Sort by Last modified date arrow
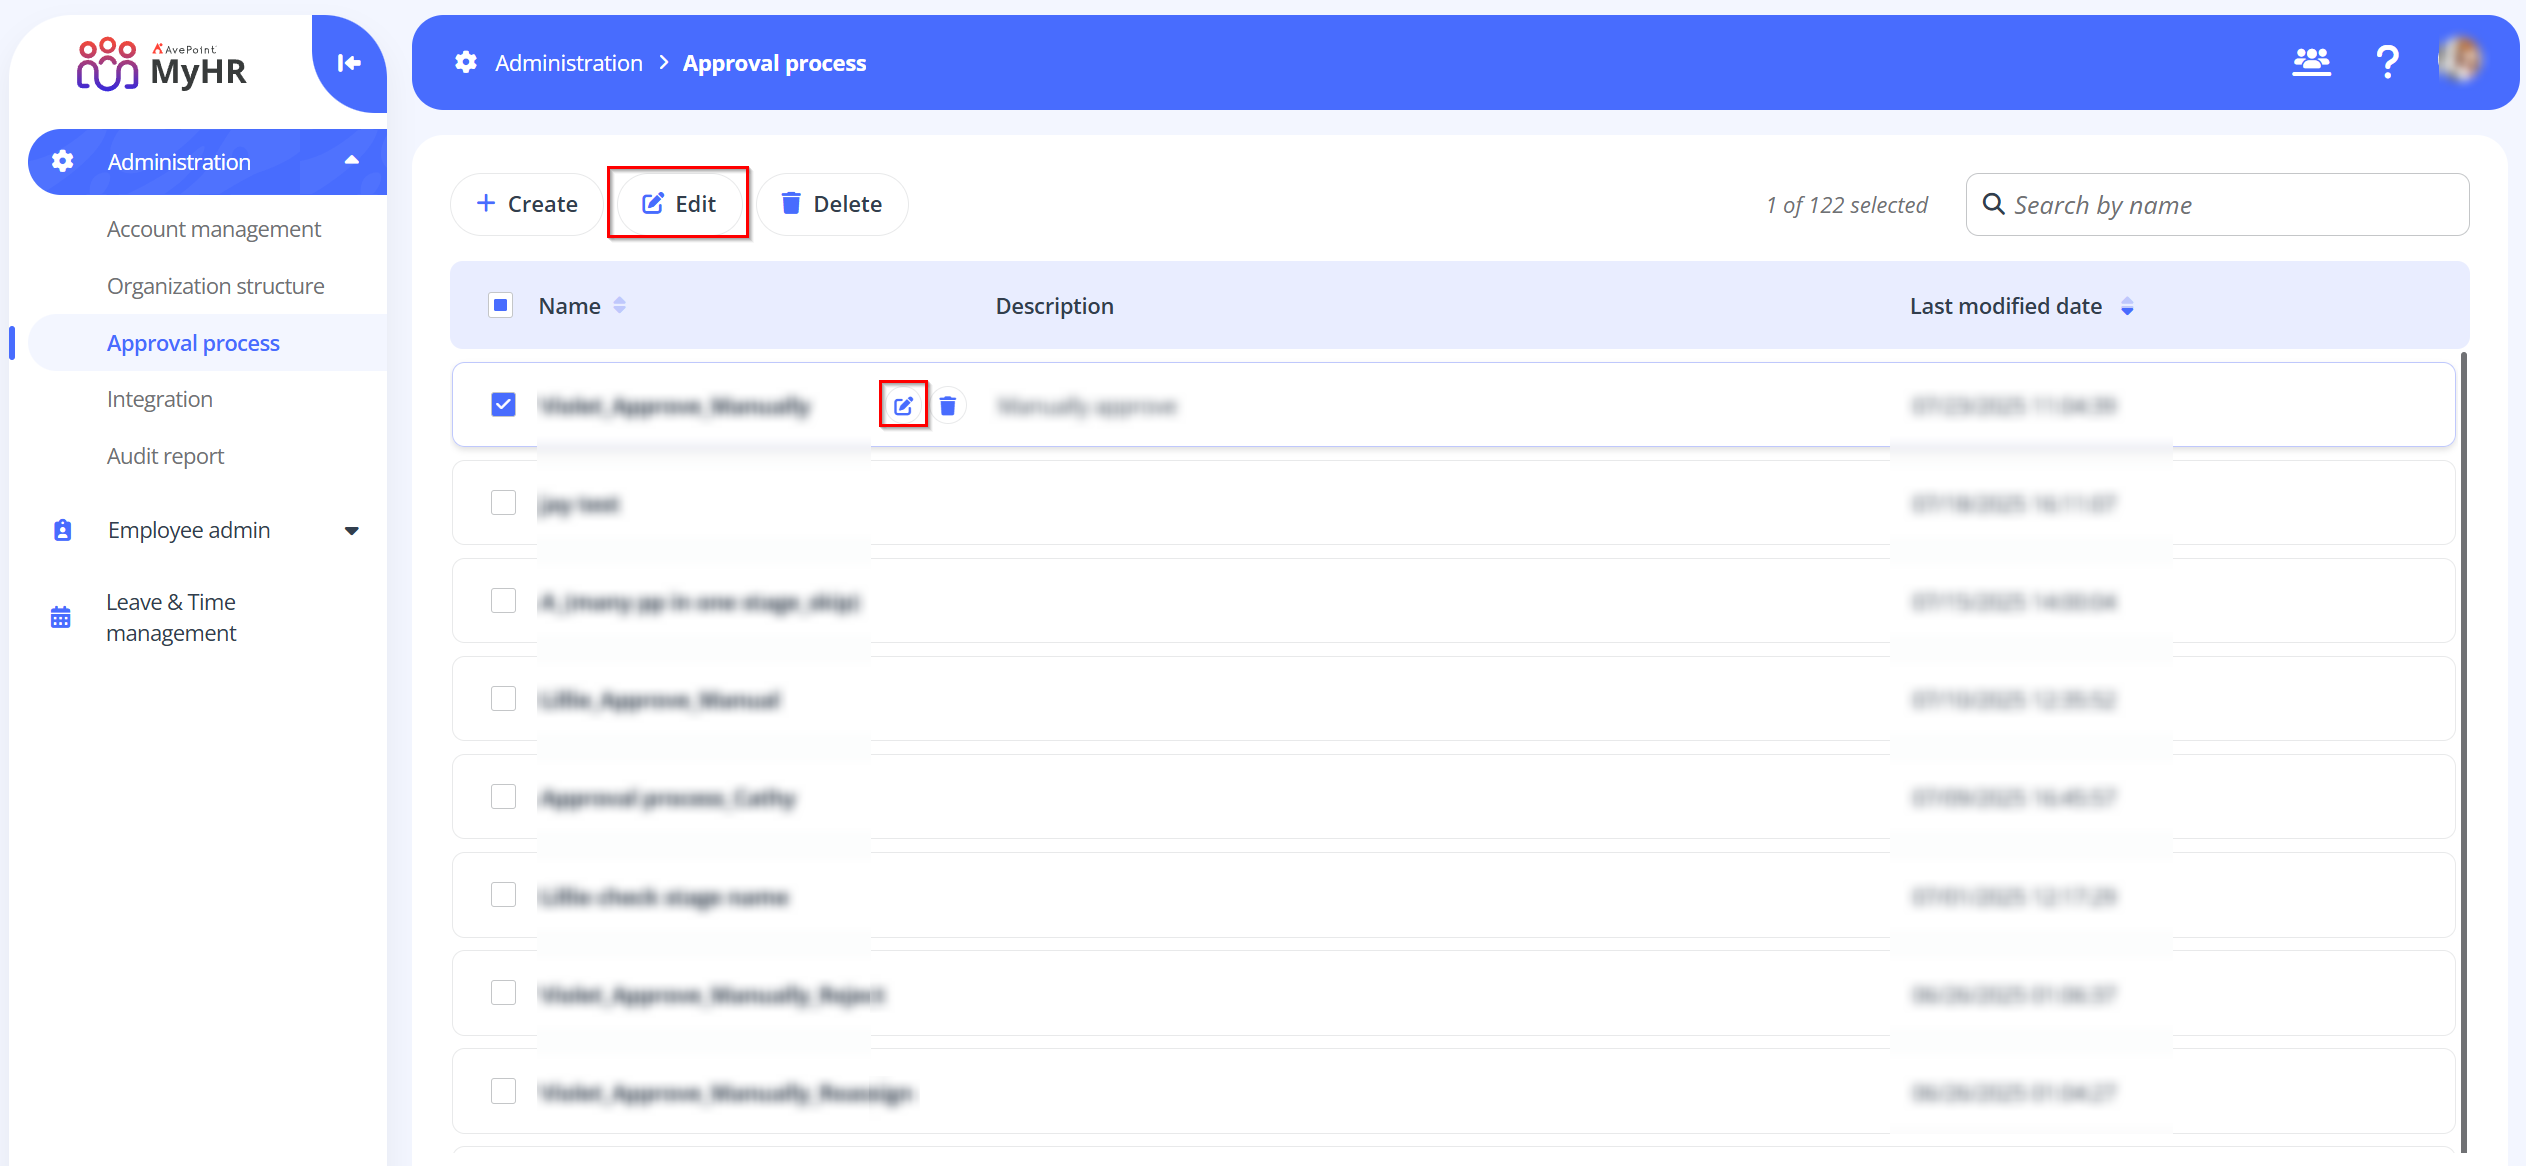2526x1166 pixels. tap(2127, 306)
